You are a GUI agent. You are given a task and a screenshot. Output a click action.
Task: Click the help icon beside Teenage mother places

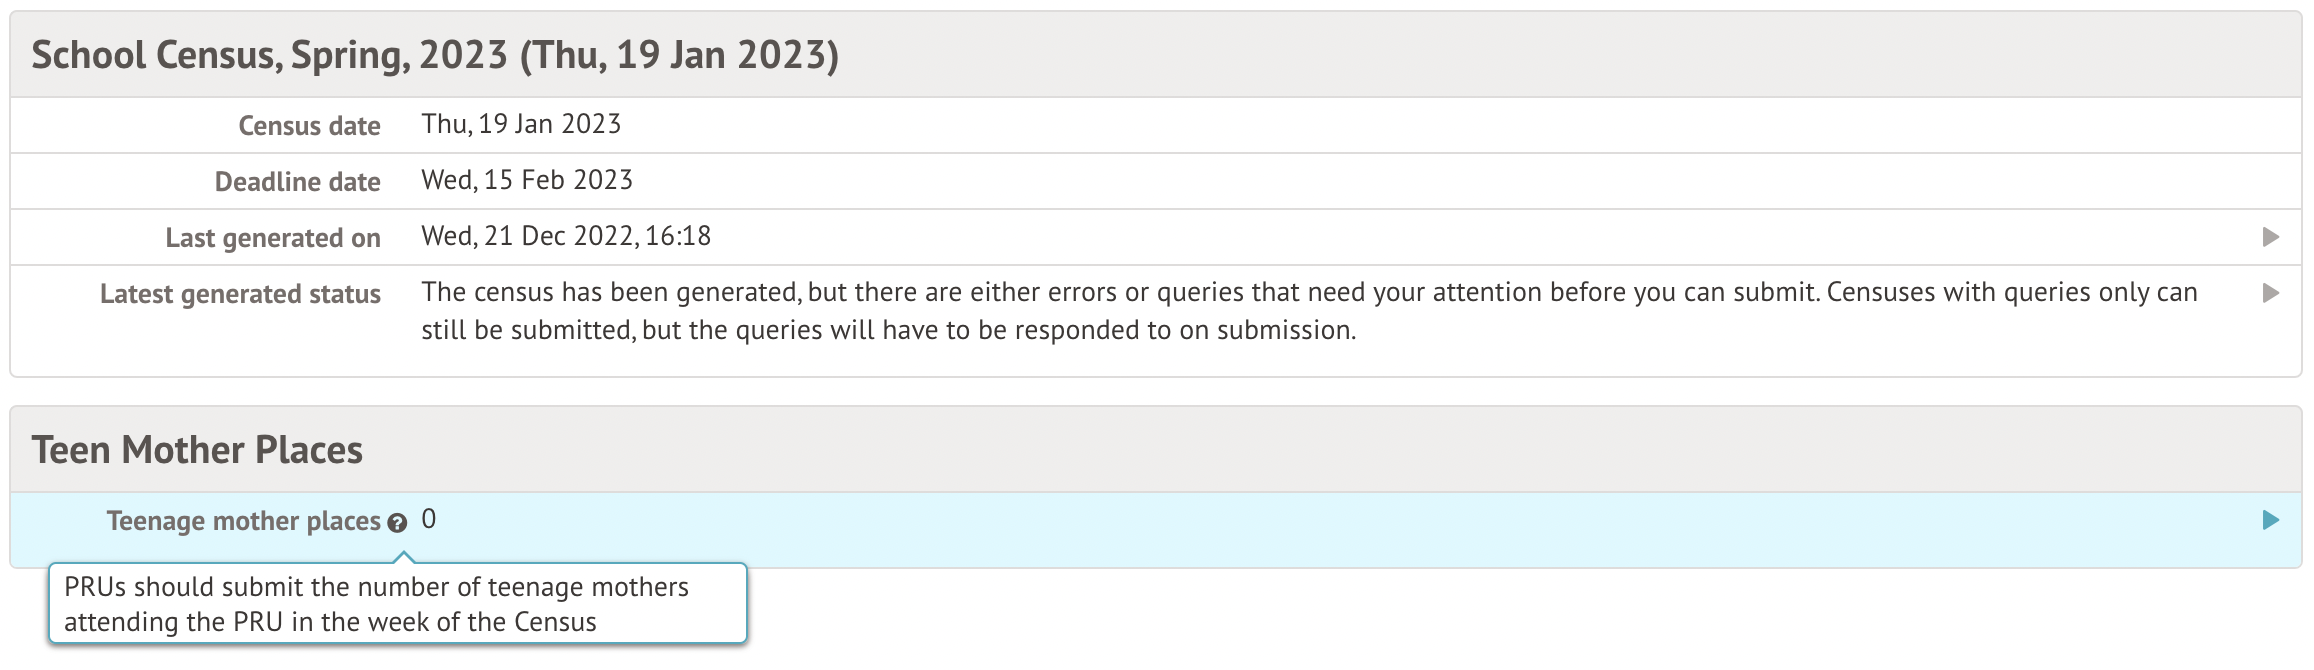(x=397, y=523)
